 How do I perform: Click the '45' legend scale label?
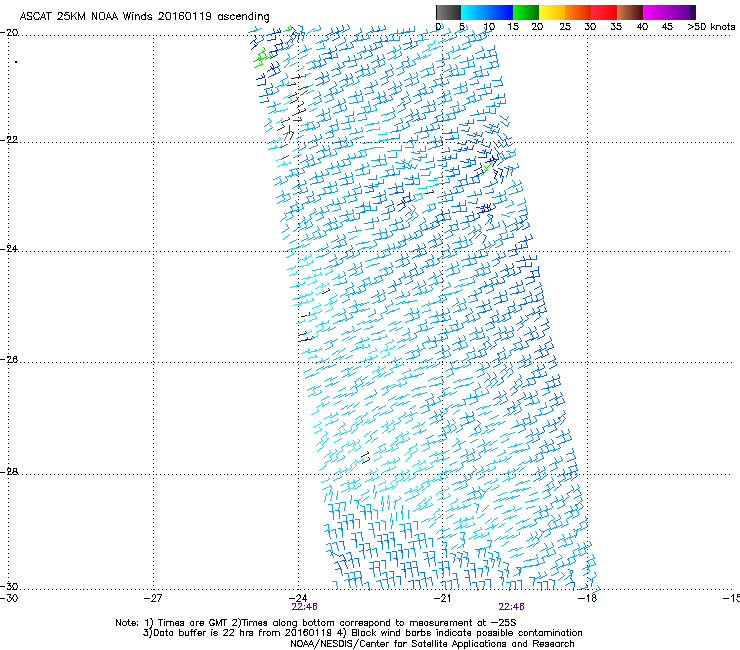point(667,27)
